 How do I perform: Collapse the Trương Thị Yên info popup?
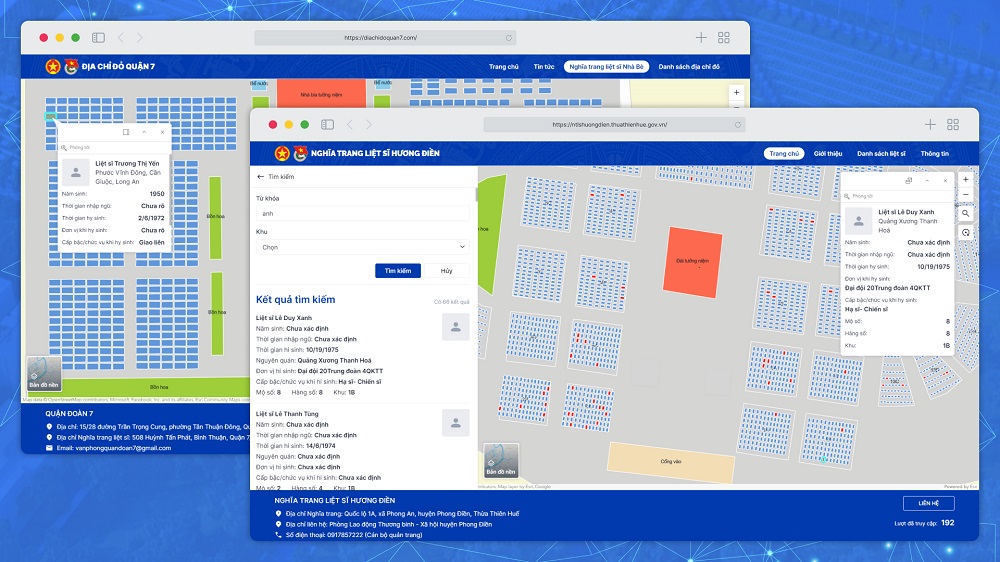click(x=144, y=132)
